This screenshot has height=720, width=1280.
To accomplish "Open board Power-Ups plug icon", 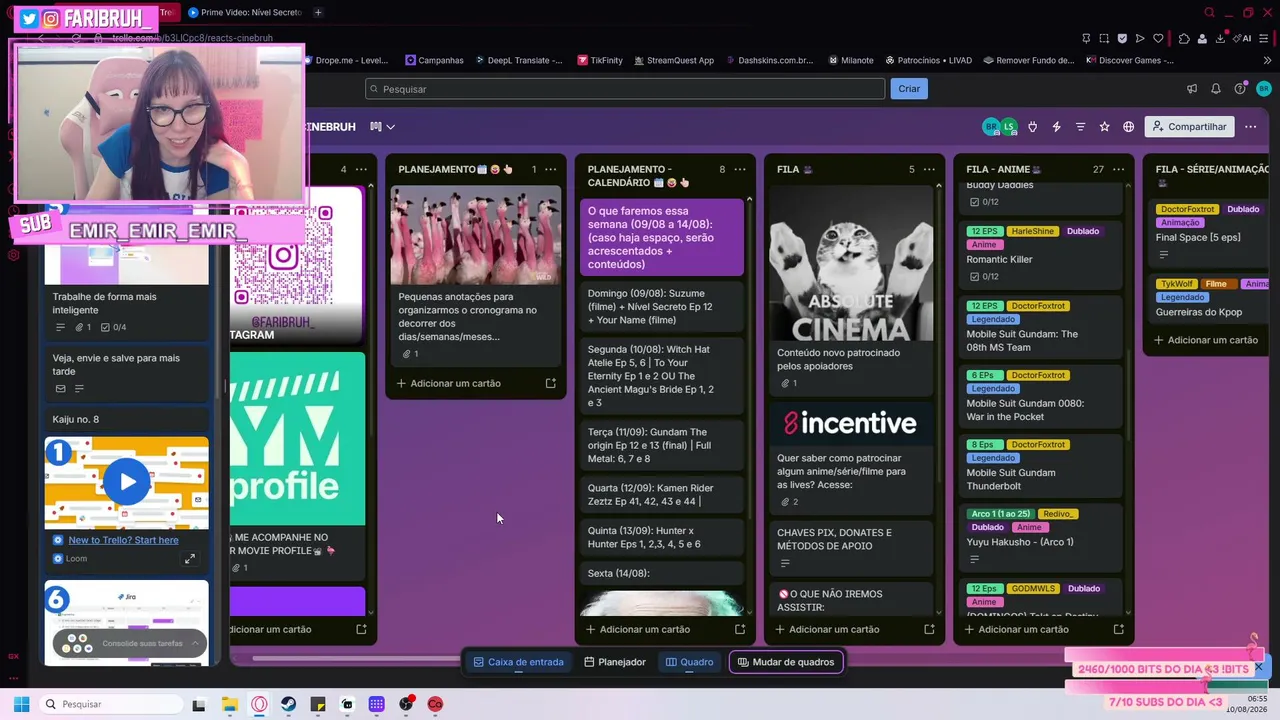I will click(x=1032, y=127).
